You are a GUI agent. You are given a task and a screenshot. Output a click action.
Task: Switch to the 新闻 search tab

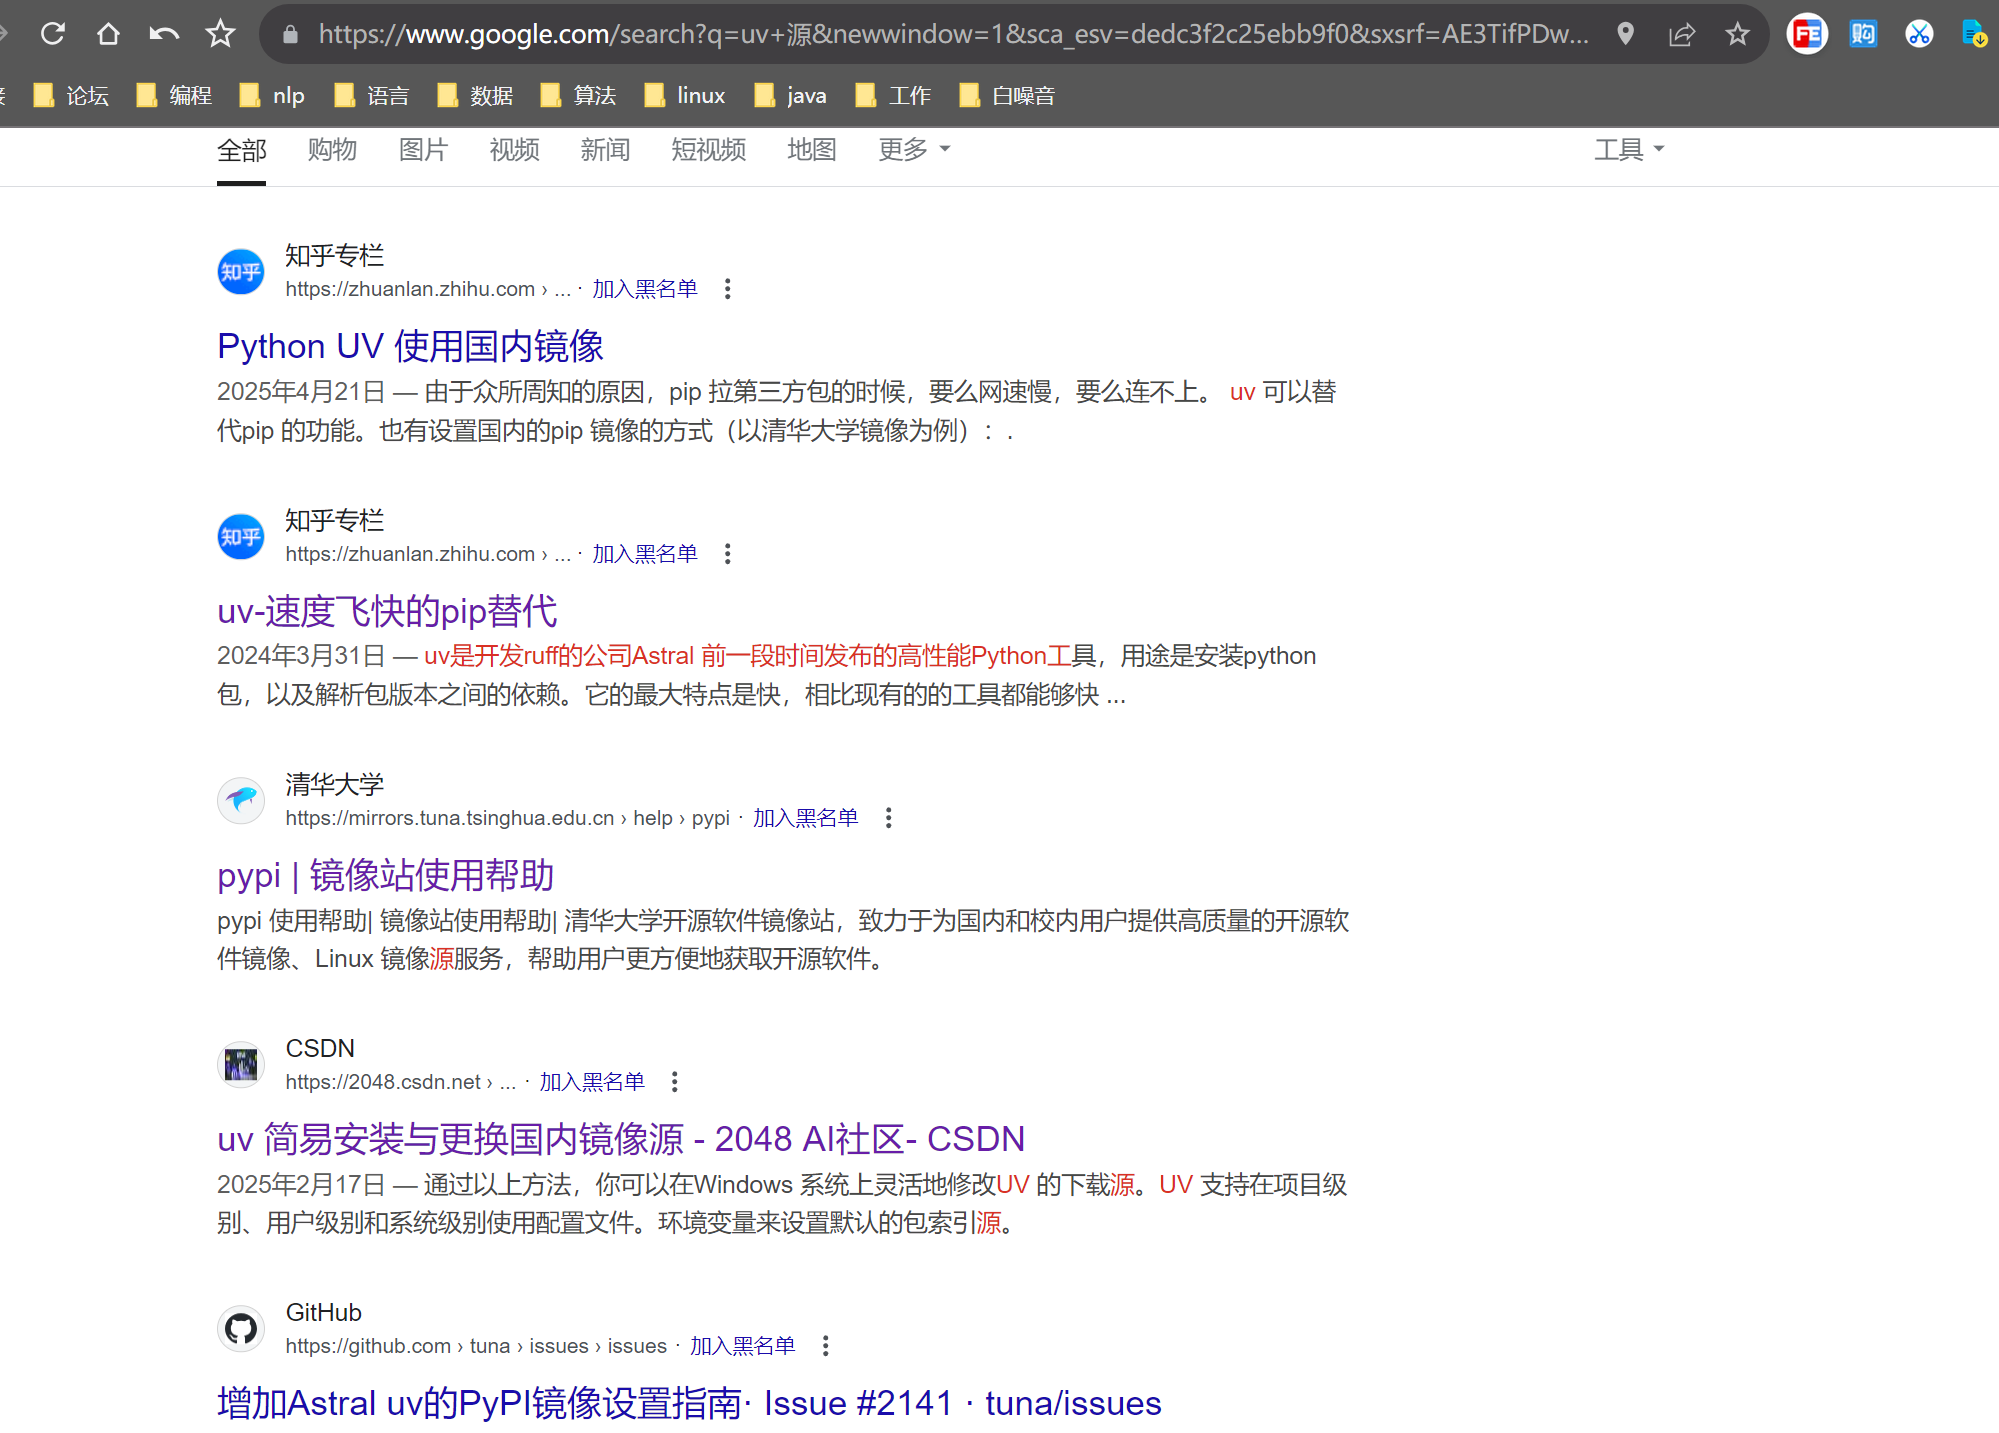click(605, 149)
